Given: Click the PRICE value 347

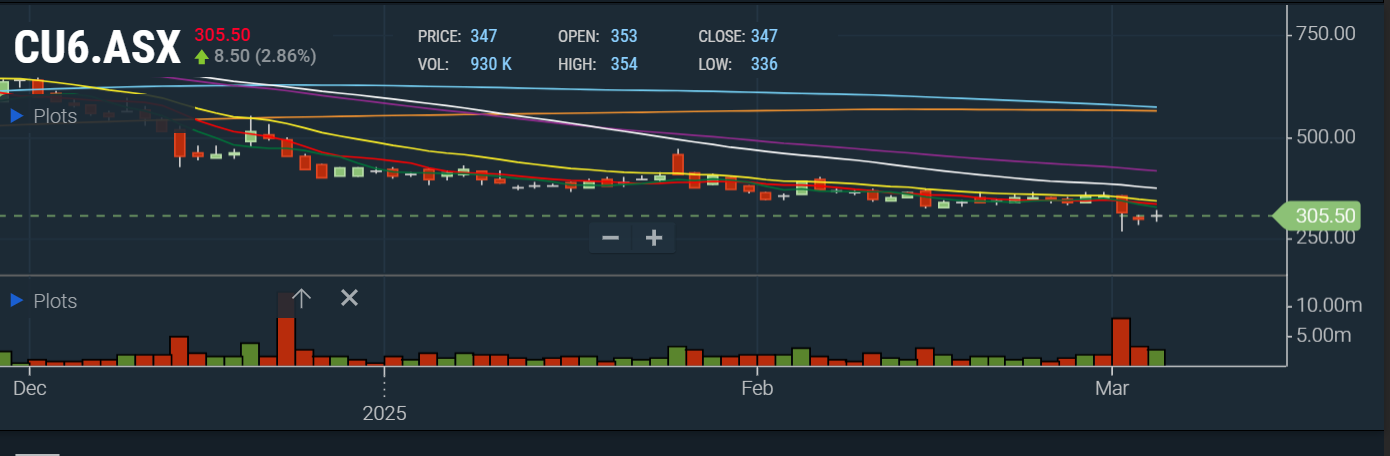Looking at the screenshot, I should (483, 36).
